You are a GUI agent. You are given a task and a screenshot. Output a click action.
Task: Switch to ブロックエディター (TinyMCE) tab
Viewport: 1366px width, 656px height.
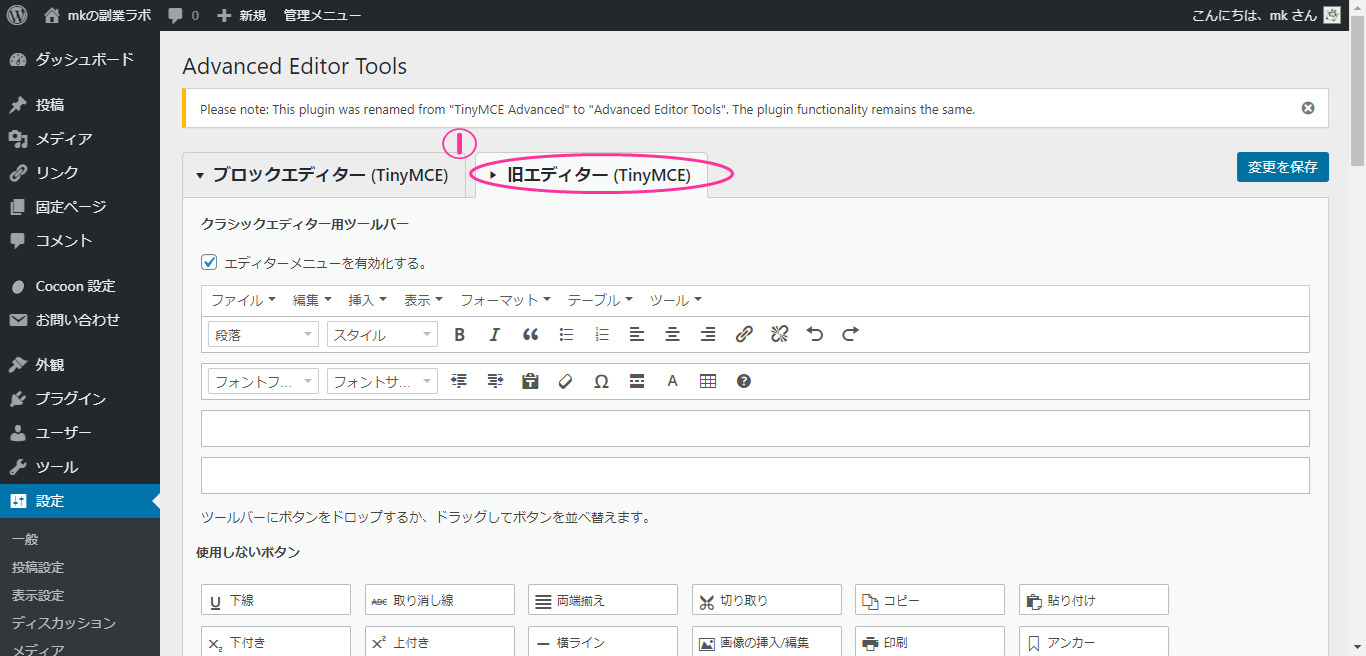coord(324,175)
